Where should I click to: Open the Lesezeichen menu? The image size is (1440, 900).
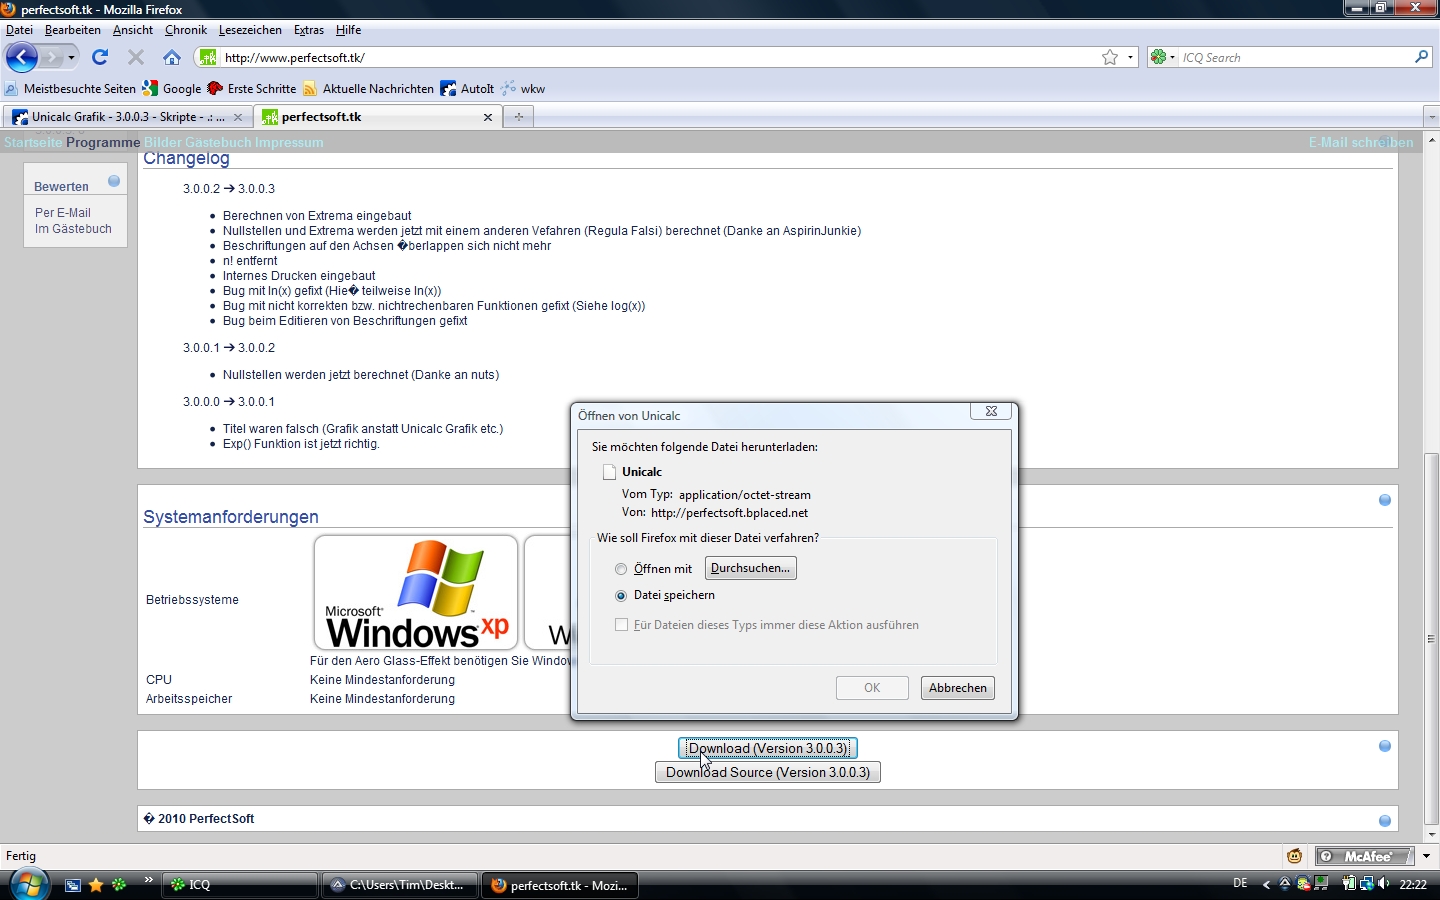tap(250, 30)
